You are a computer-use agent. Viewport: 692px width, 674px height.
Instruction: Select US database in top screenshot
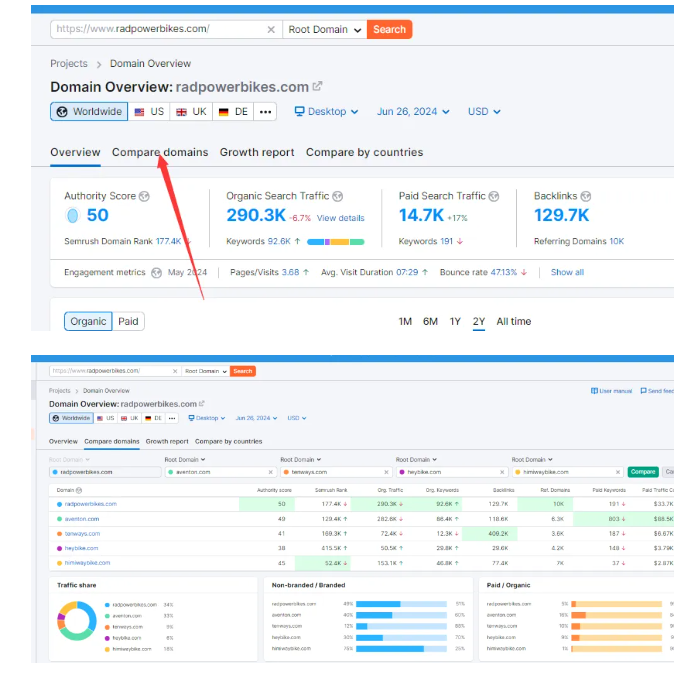click(149, 112)
